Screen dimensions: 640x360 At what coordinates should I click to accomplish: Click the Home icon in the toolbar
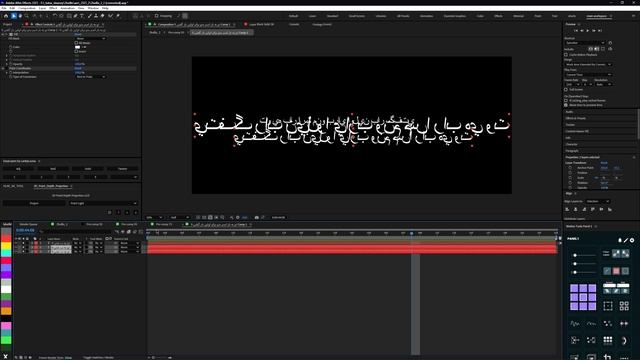(x=6, y=16)
